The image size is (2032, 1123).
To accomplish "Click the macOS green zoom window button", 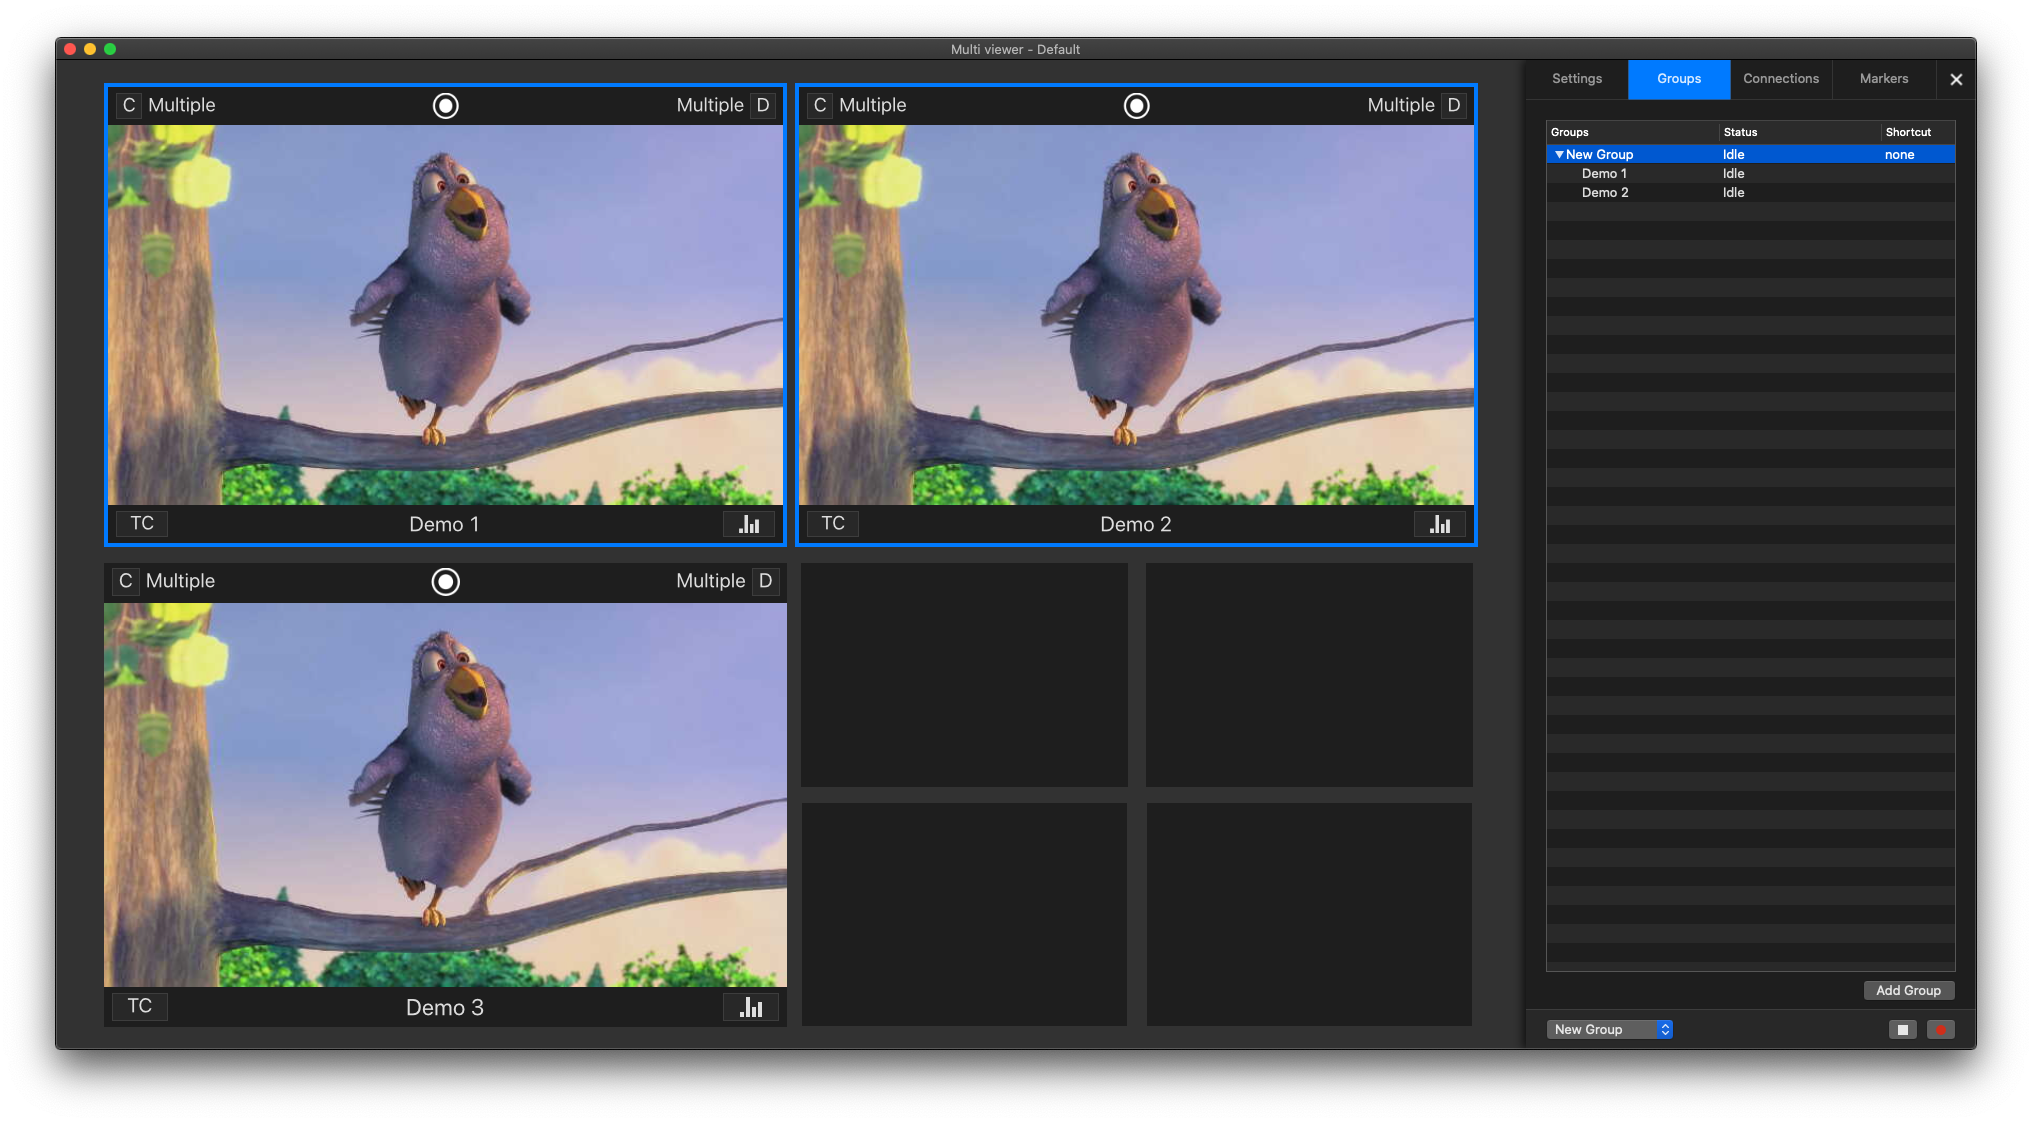I will 110,49.
